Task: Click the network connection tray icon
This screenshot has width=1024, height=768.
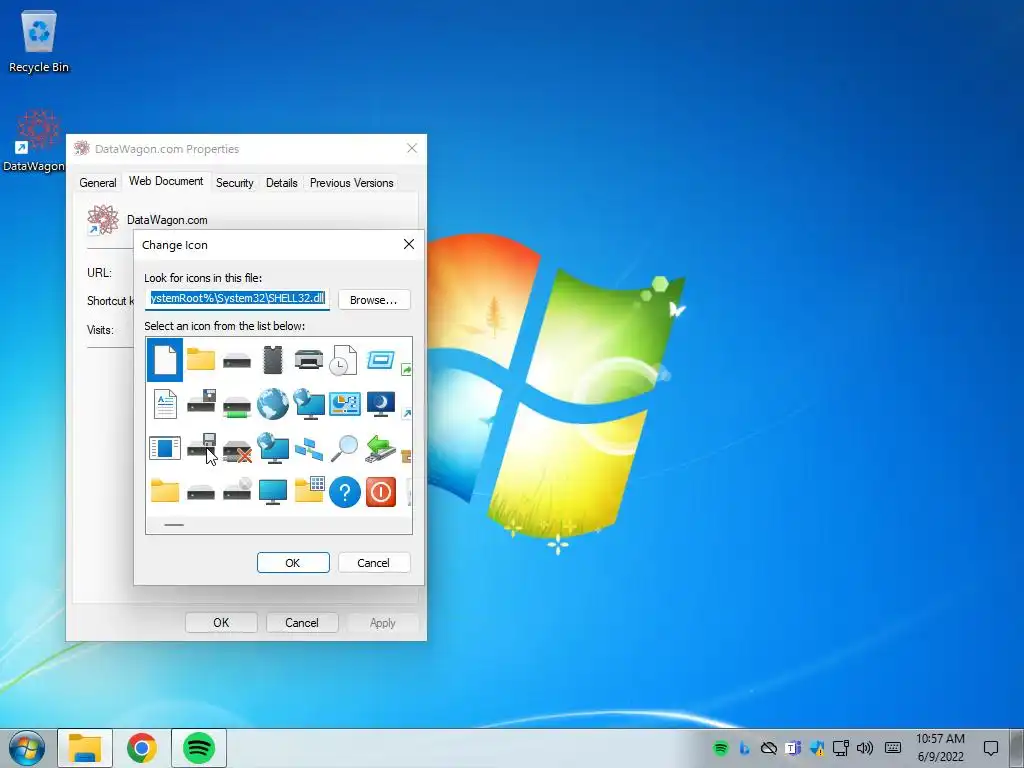Action: (840, 748)
